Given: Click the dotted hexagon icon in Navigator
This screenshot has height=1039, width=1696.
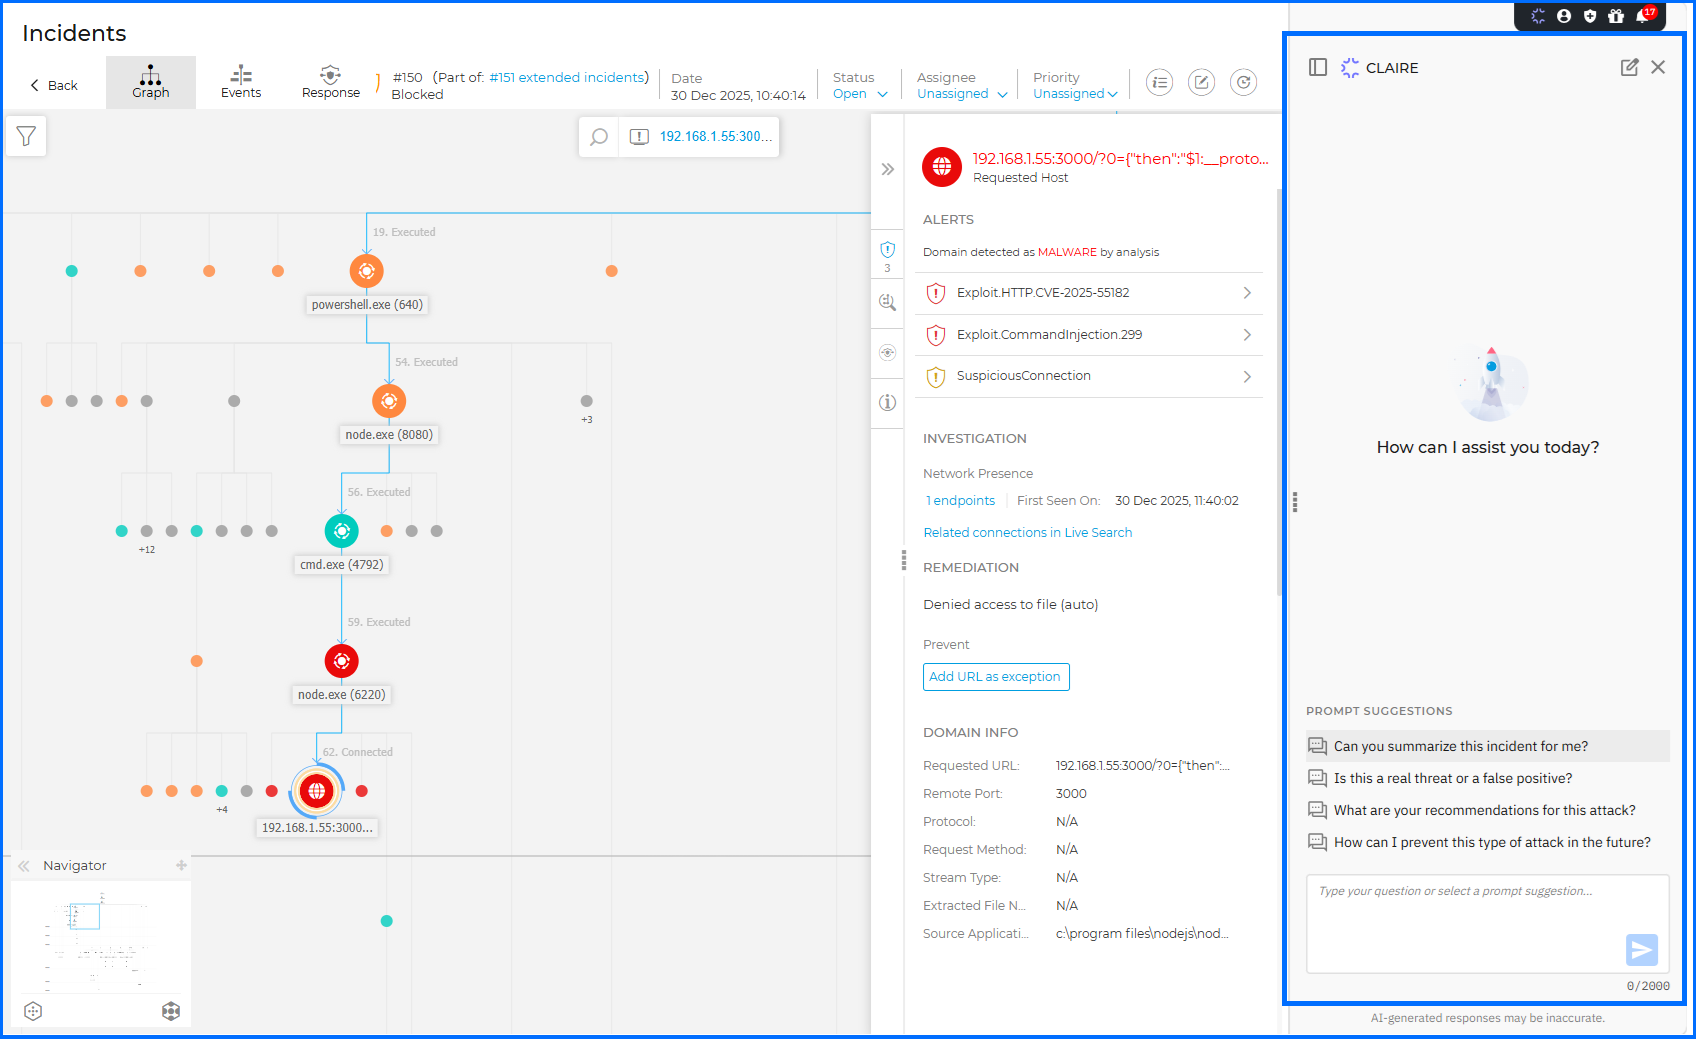Looking at the screenshot, I should pos(33,1011).
